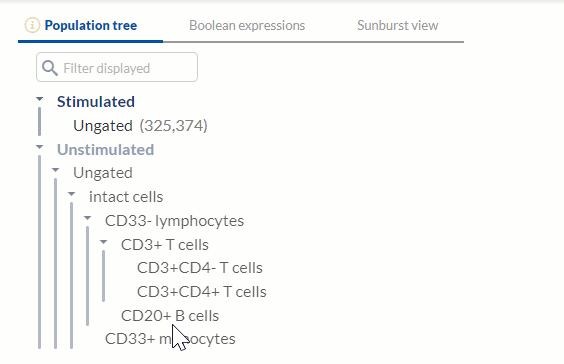The image size is (564, 364).
Task: Select the CD20+ B cells population
Action: tap(170, 316)
